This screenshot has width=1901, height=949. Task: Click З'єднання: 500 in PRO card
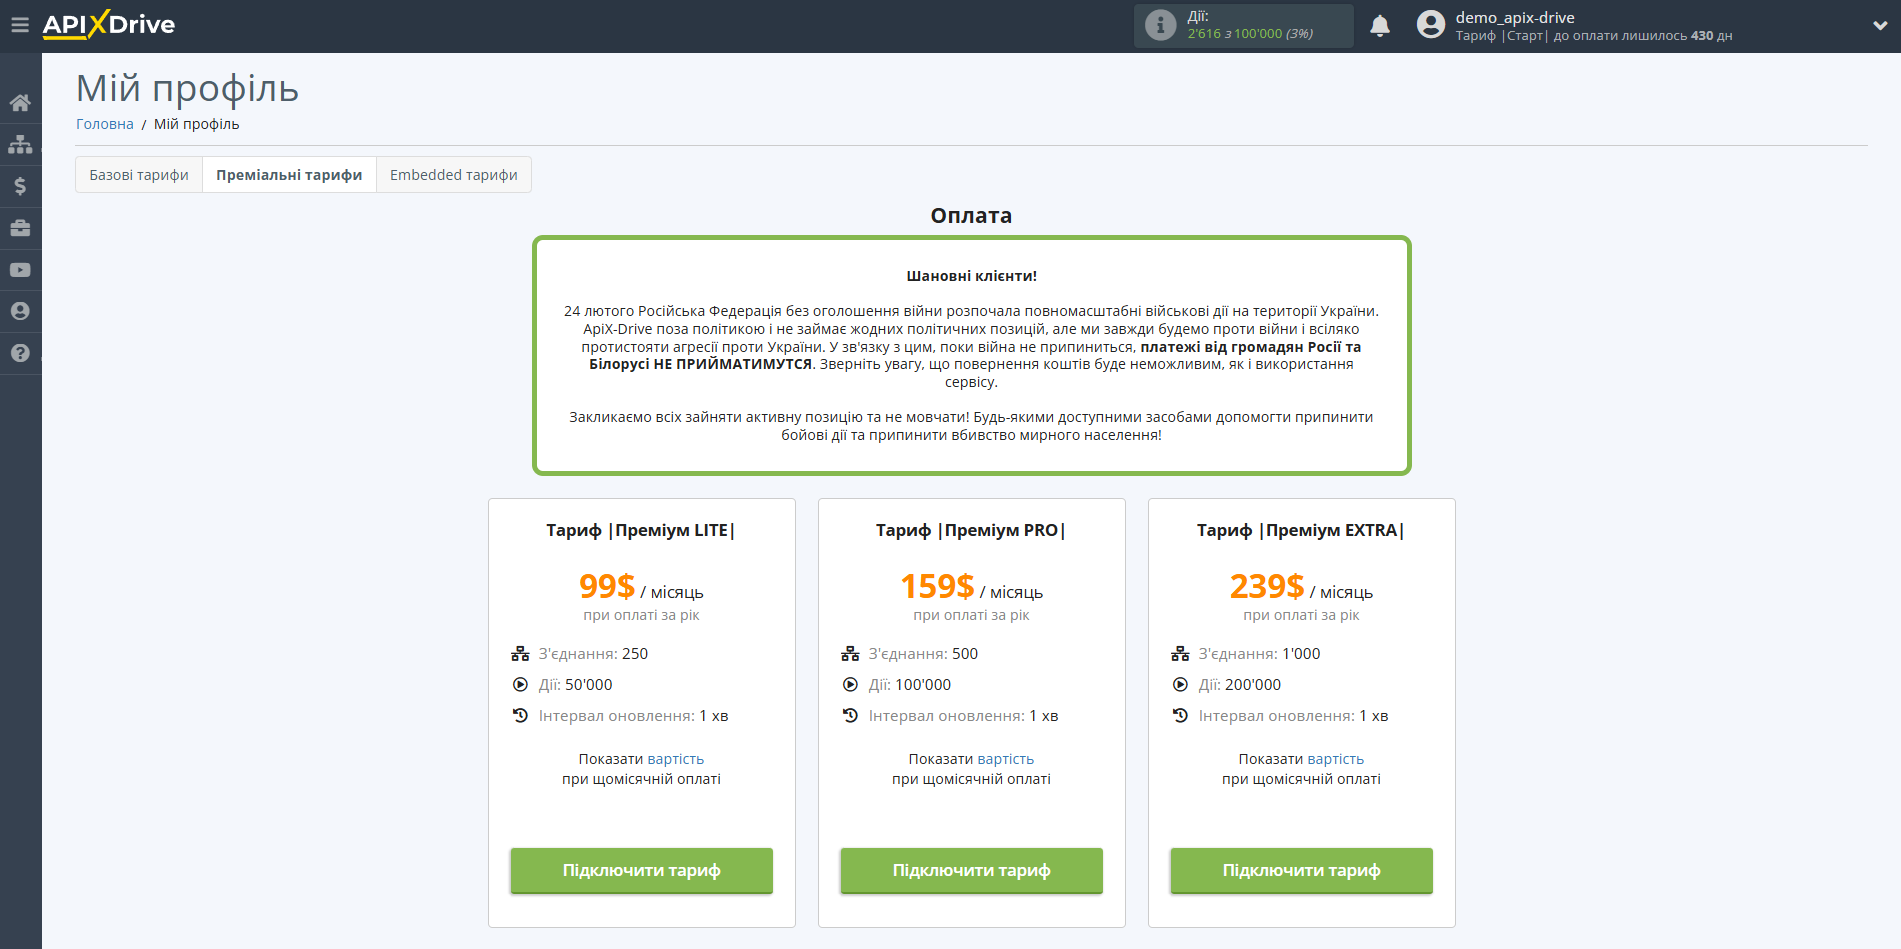tap(923, 654)
